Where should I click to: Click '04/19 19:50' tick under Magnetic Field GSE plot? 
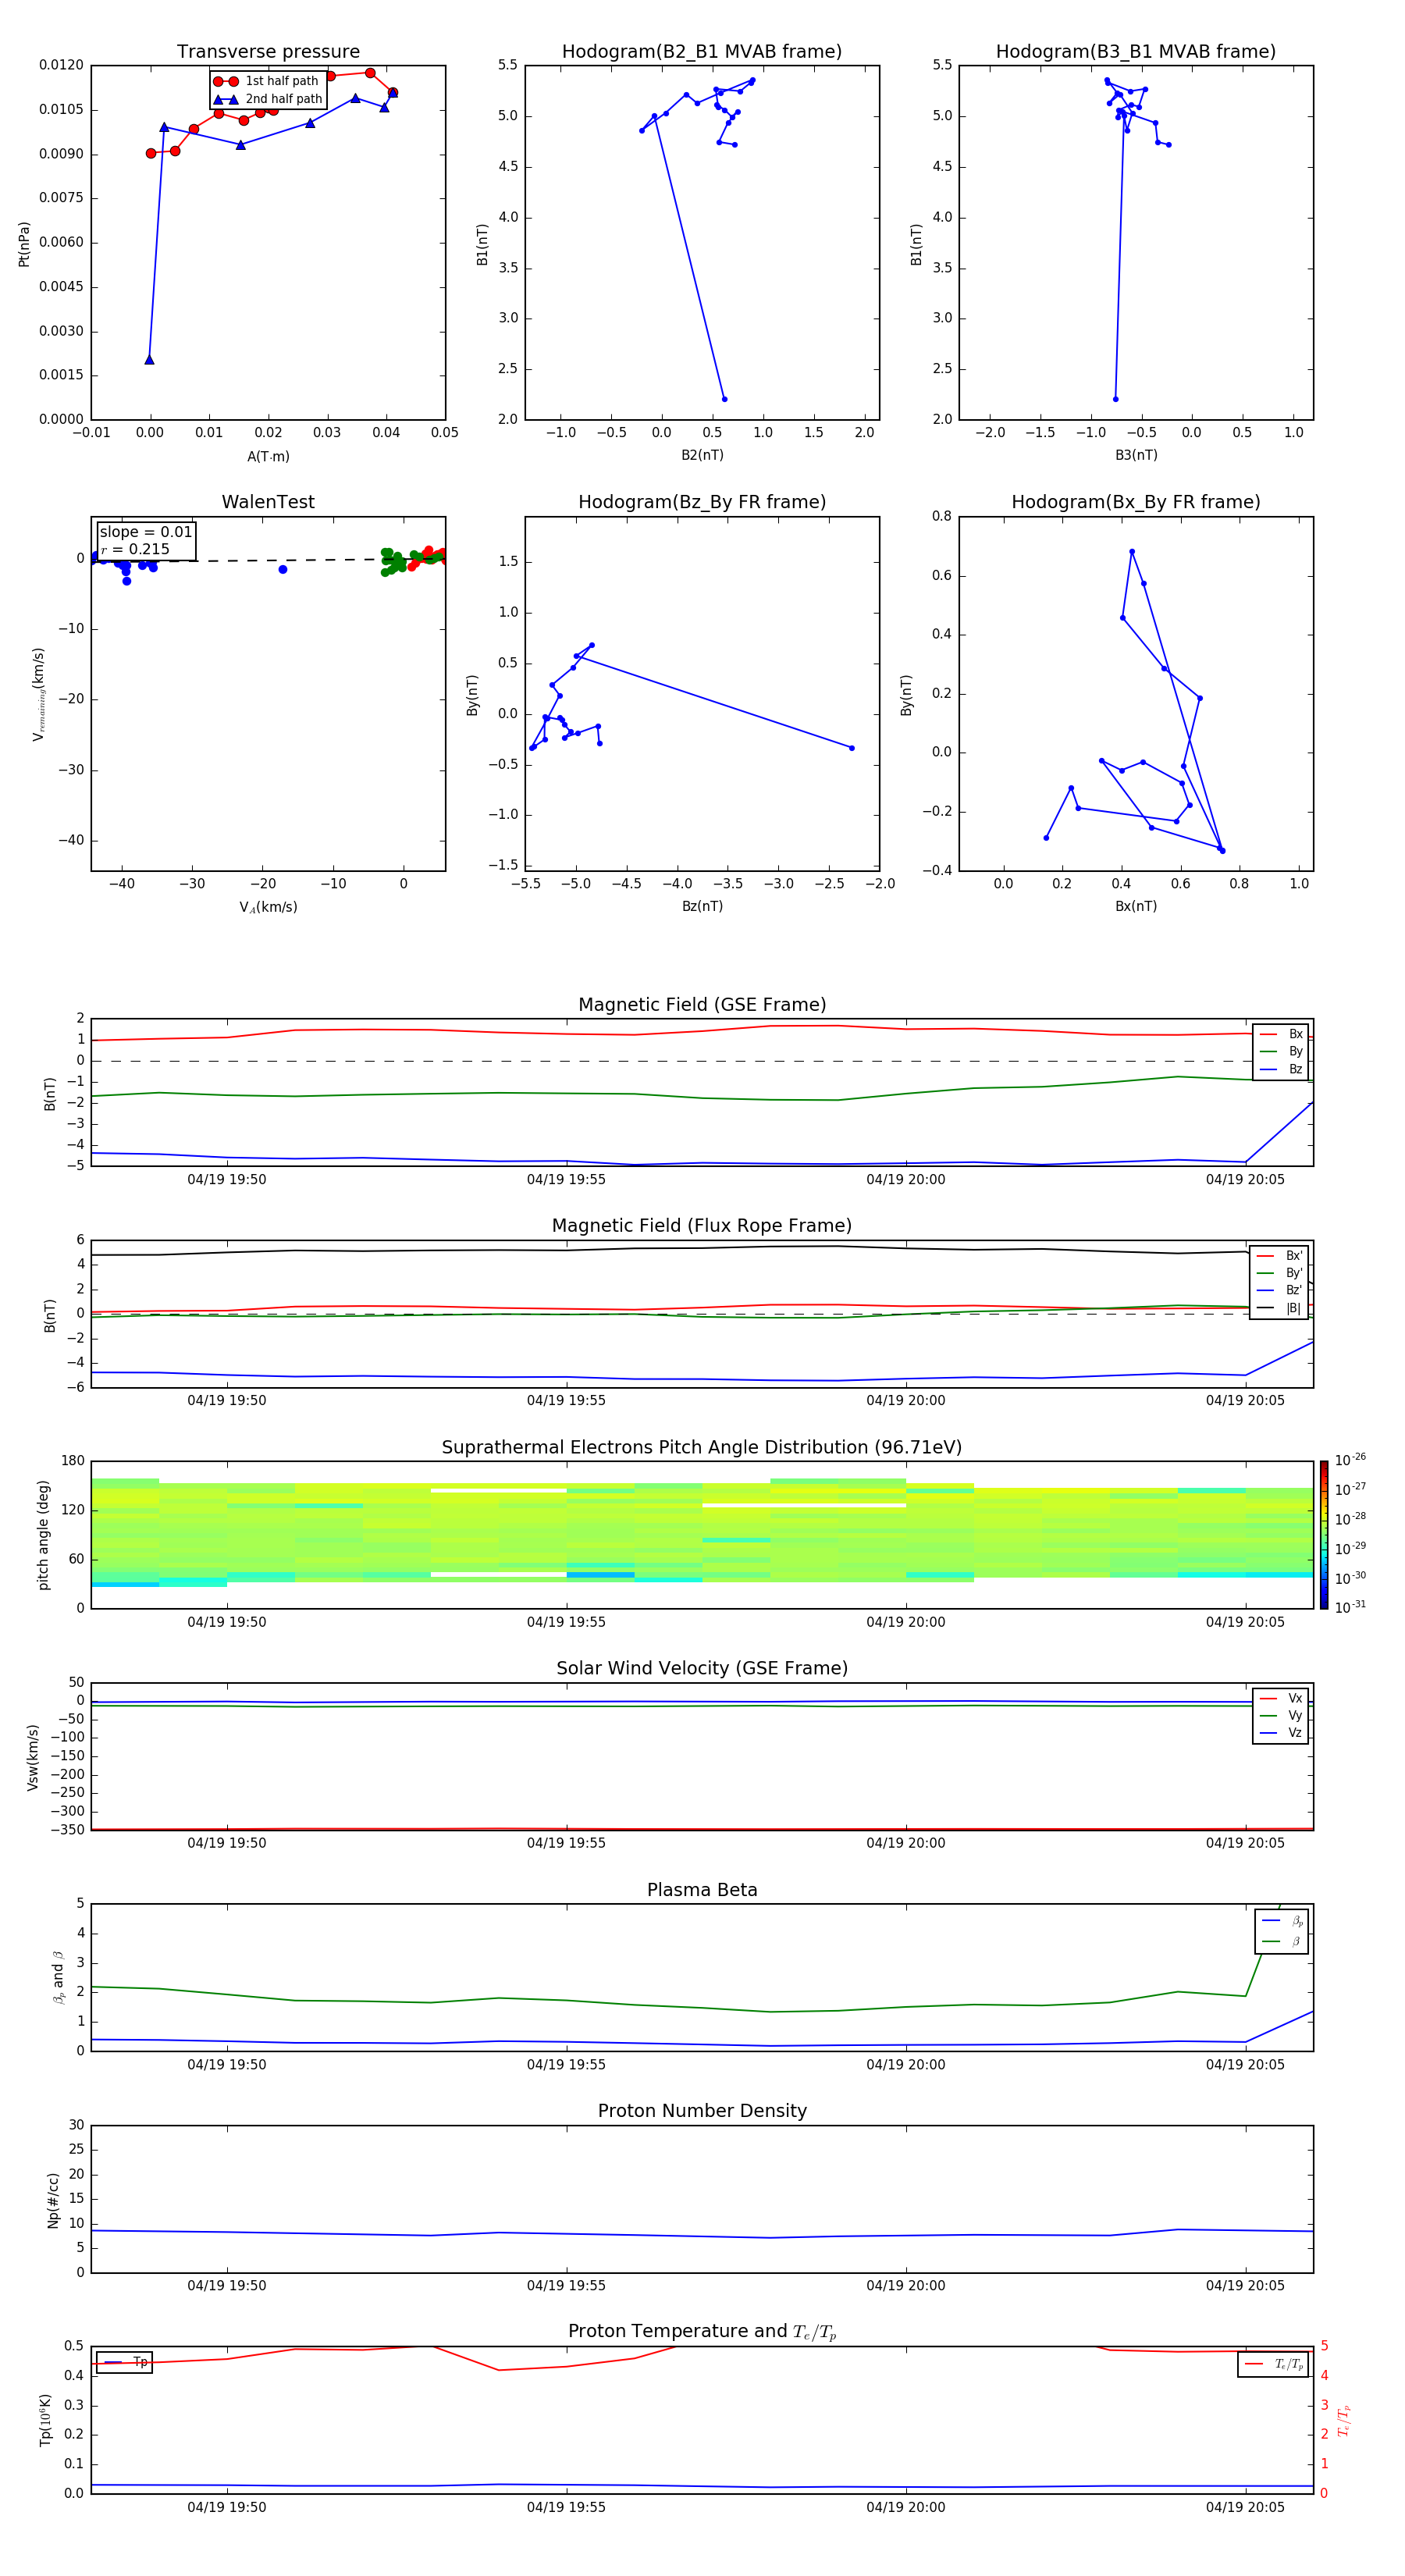(x=227, y=1180)
